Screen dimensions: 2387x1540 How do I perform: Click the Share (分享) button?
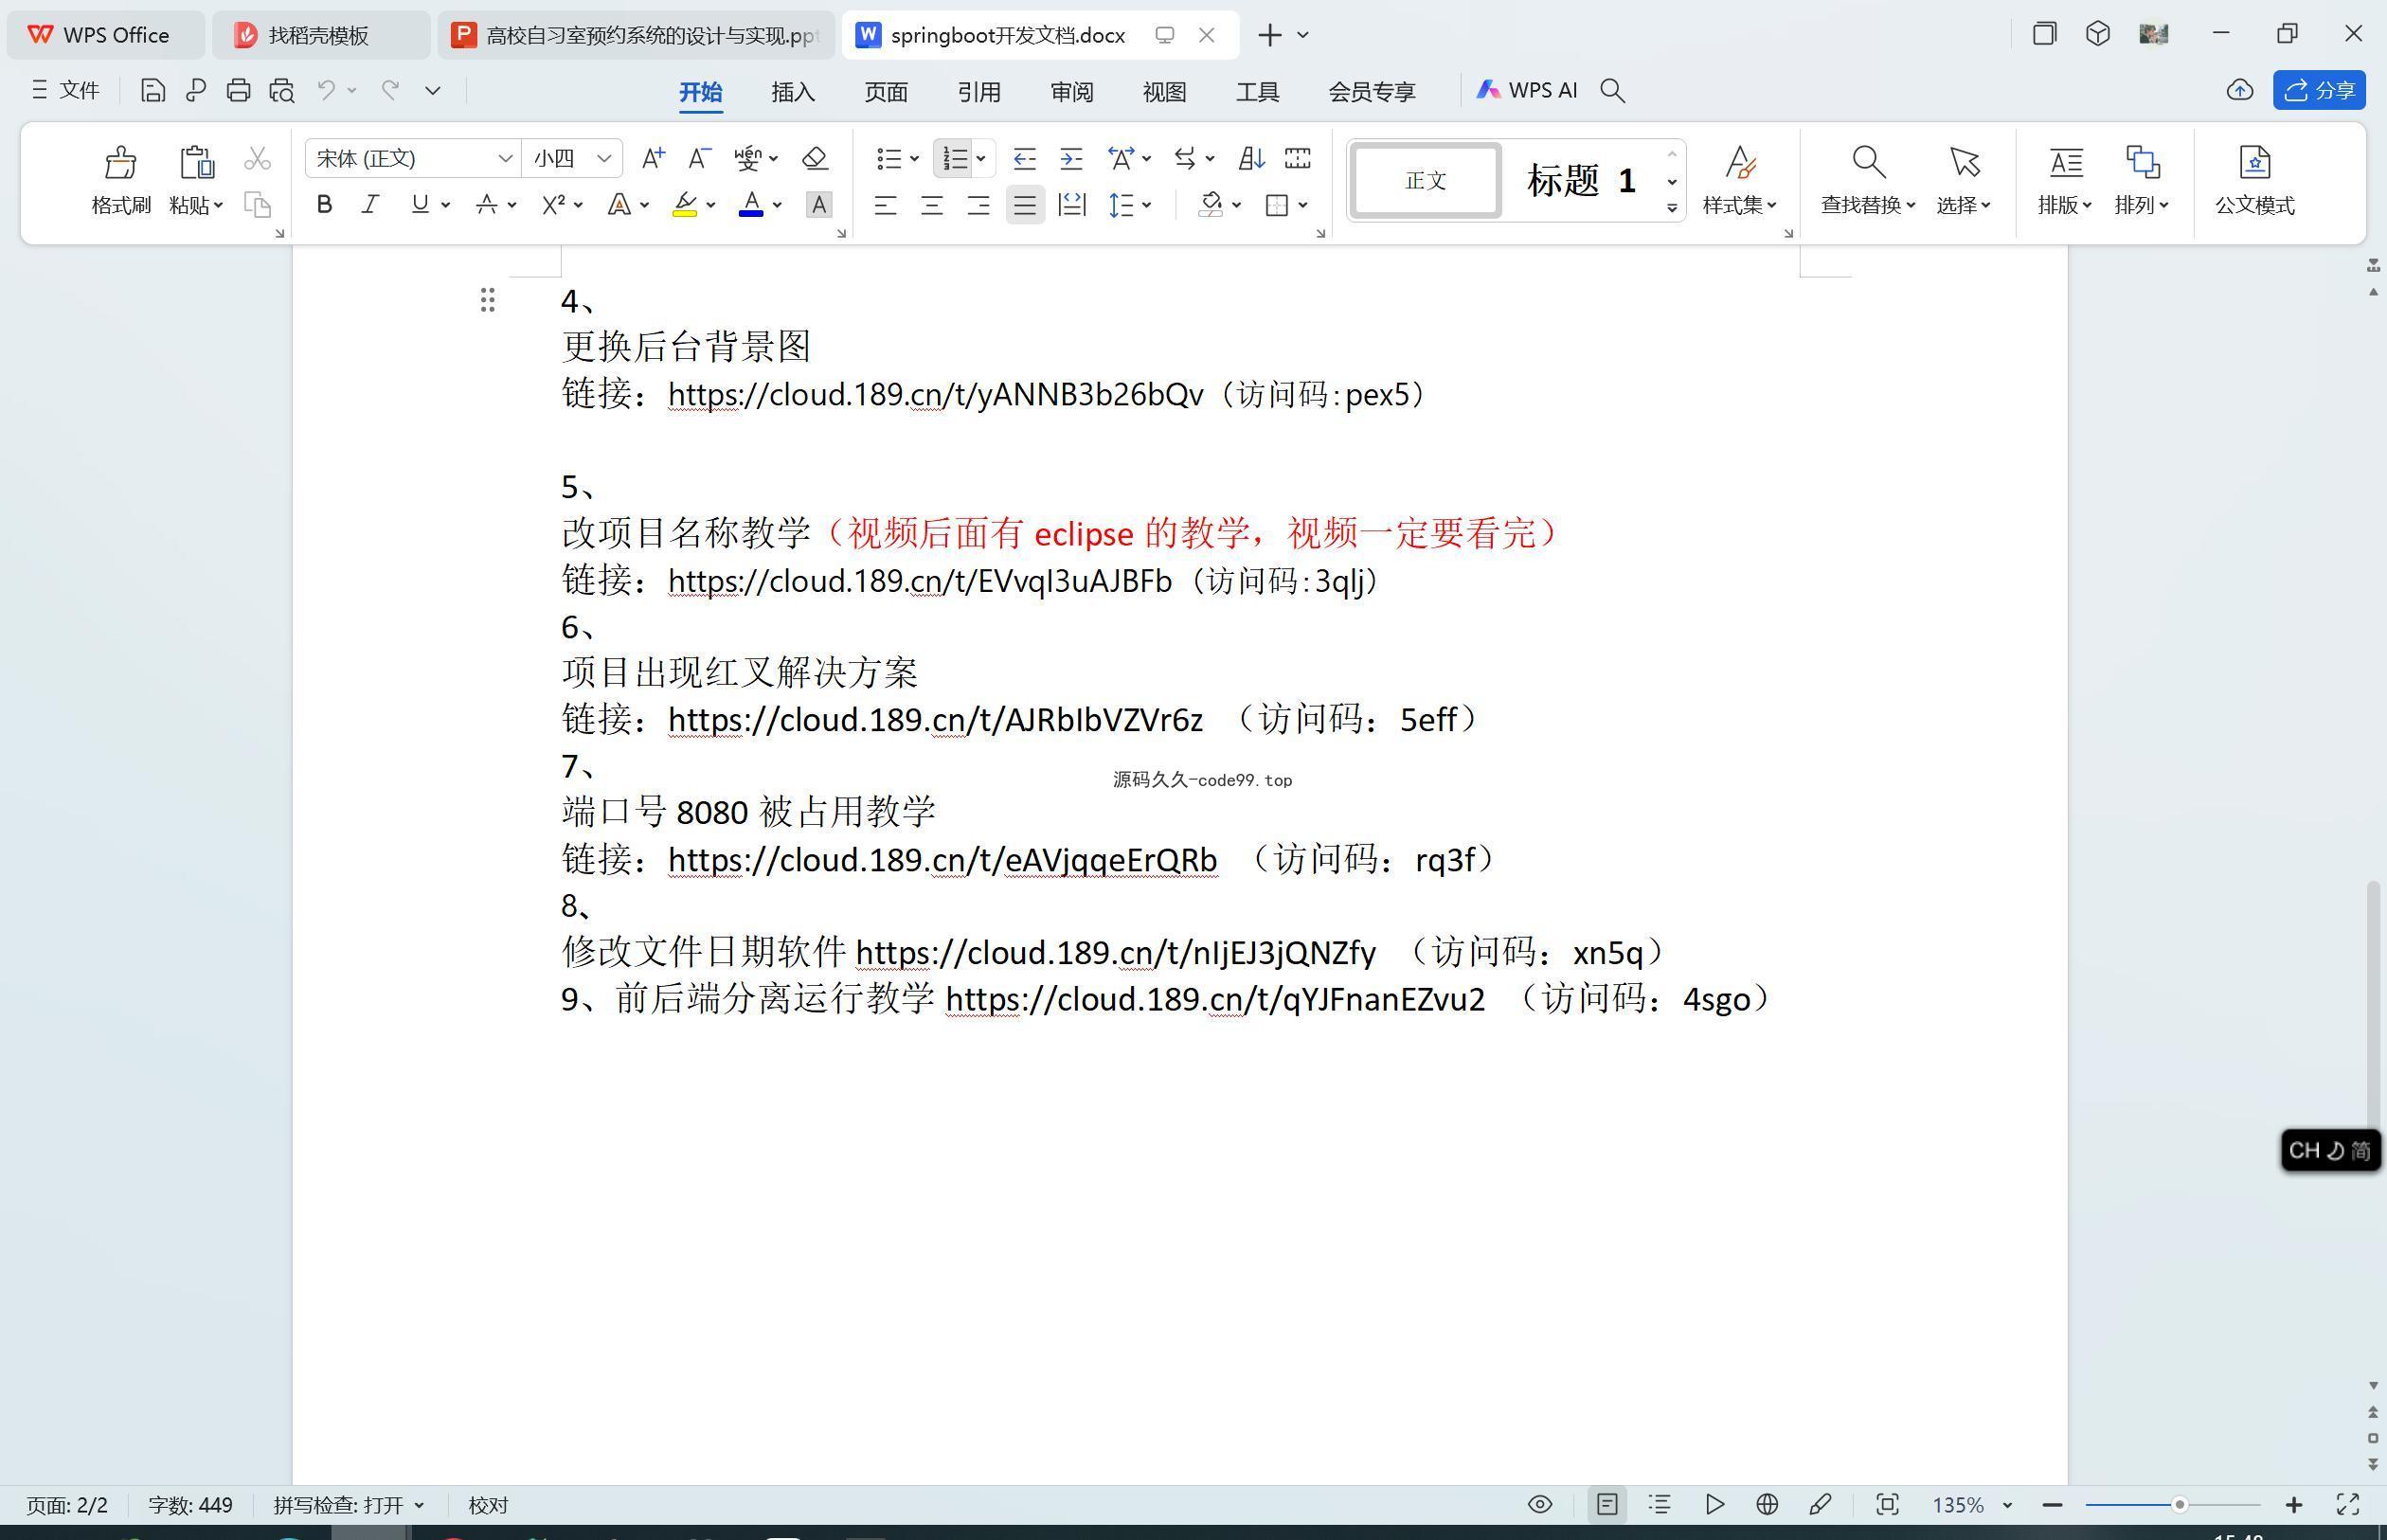(2319, 90)
